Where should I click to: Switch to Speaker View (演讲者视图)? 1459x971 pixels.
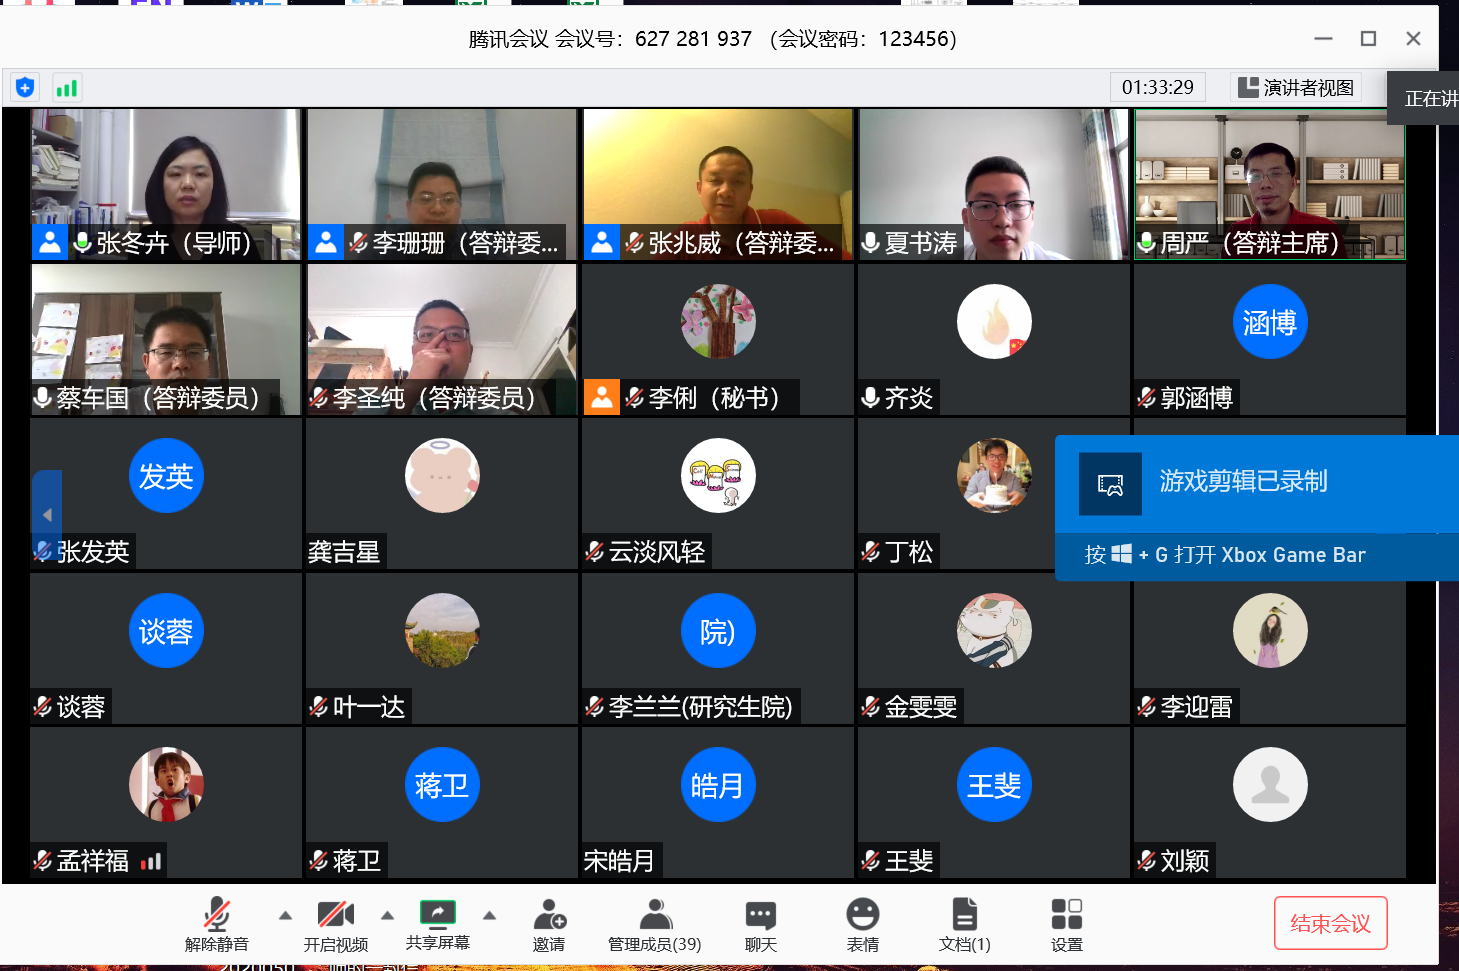1296,88
